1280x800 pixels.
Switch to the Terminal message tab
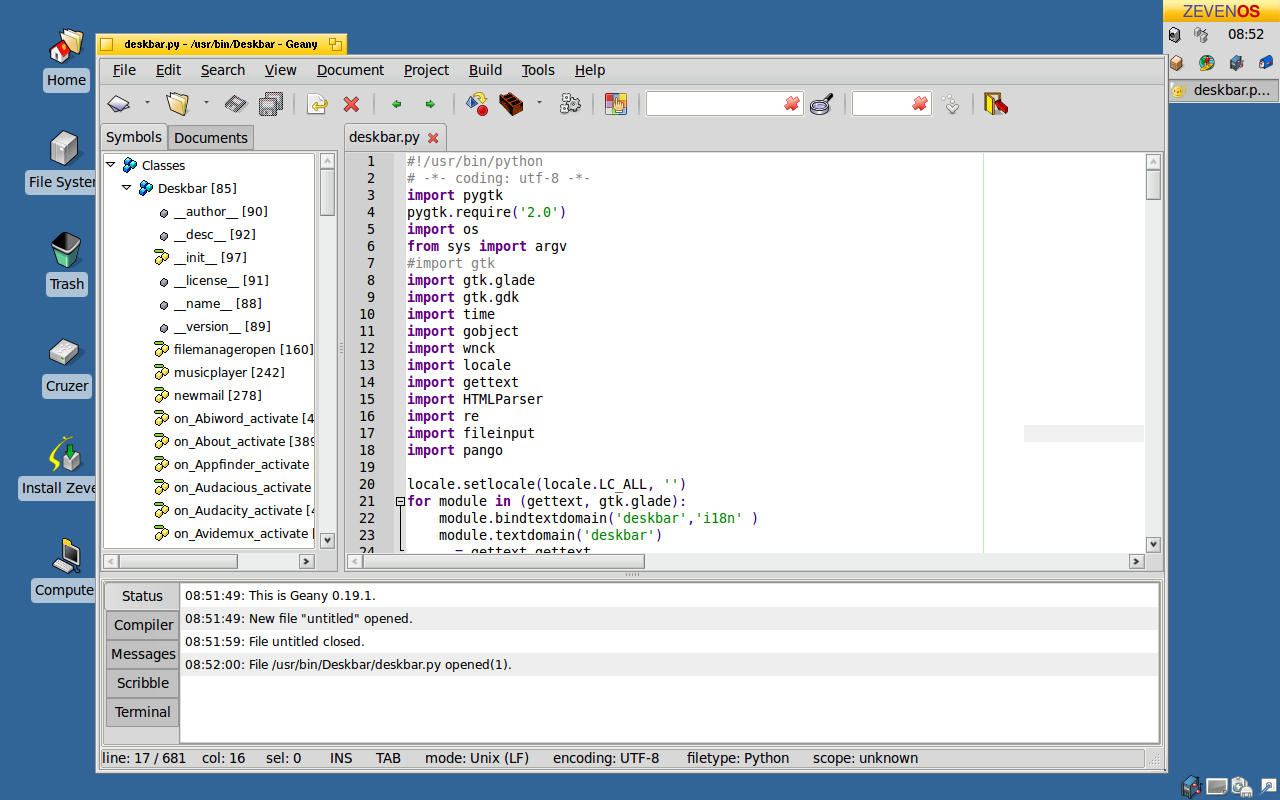coord(142,712)
